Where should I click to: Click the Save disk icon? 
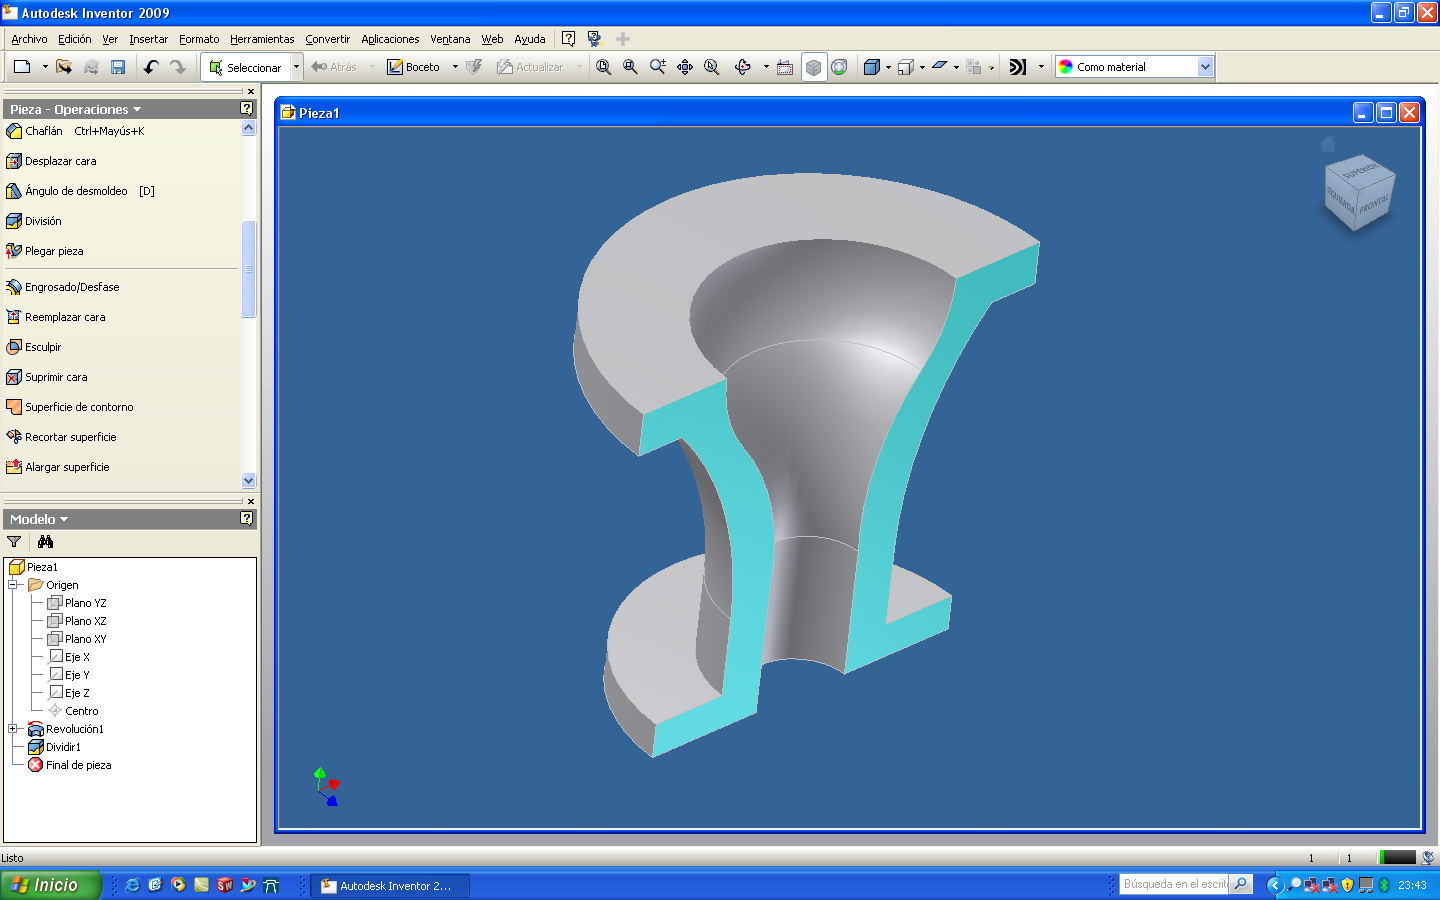coord(118,67)
